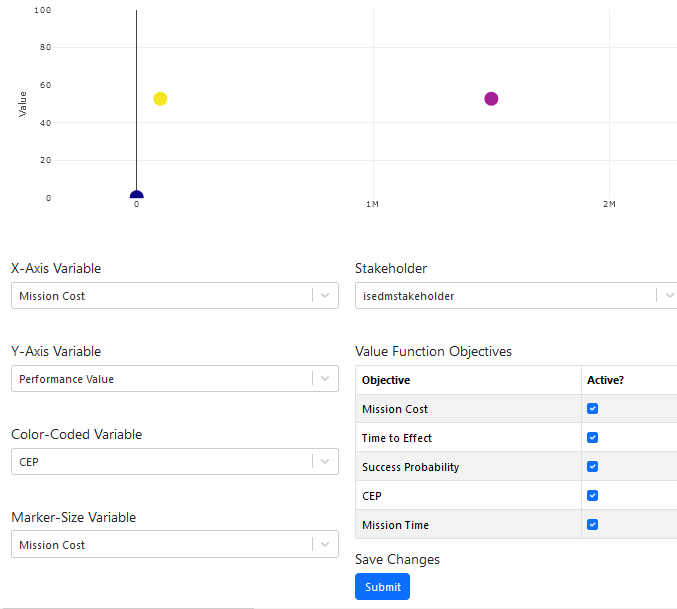Click the dark blue marker at zero
The image size is (677, 609).
[x=137, y=196]
